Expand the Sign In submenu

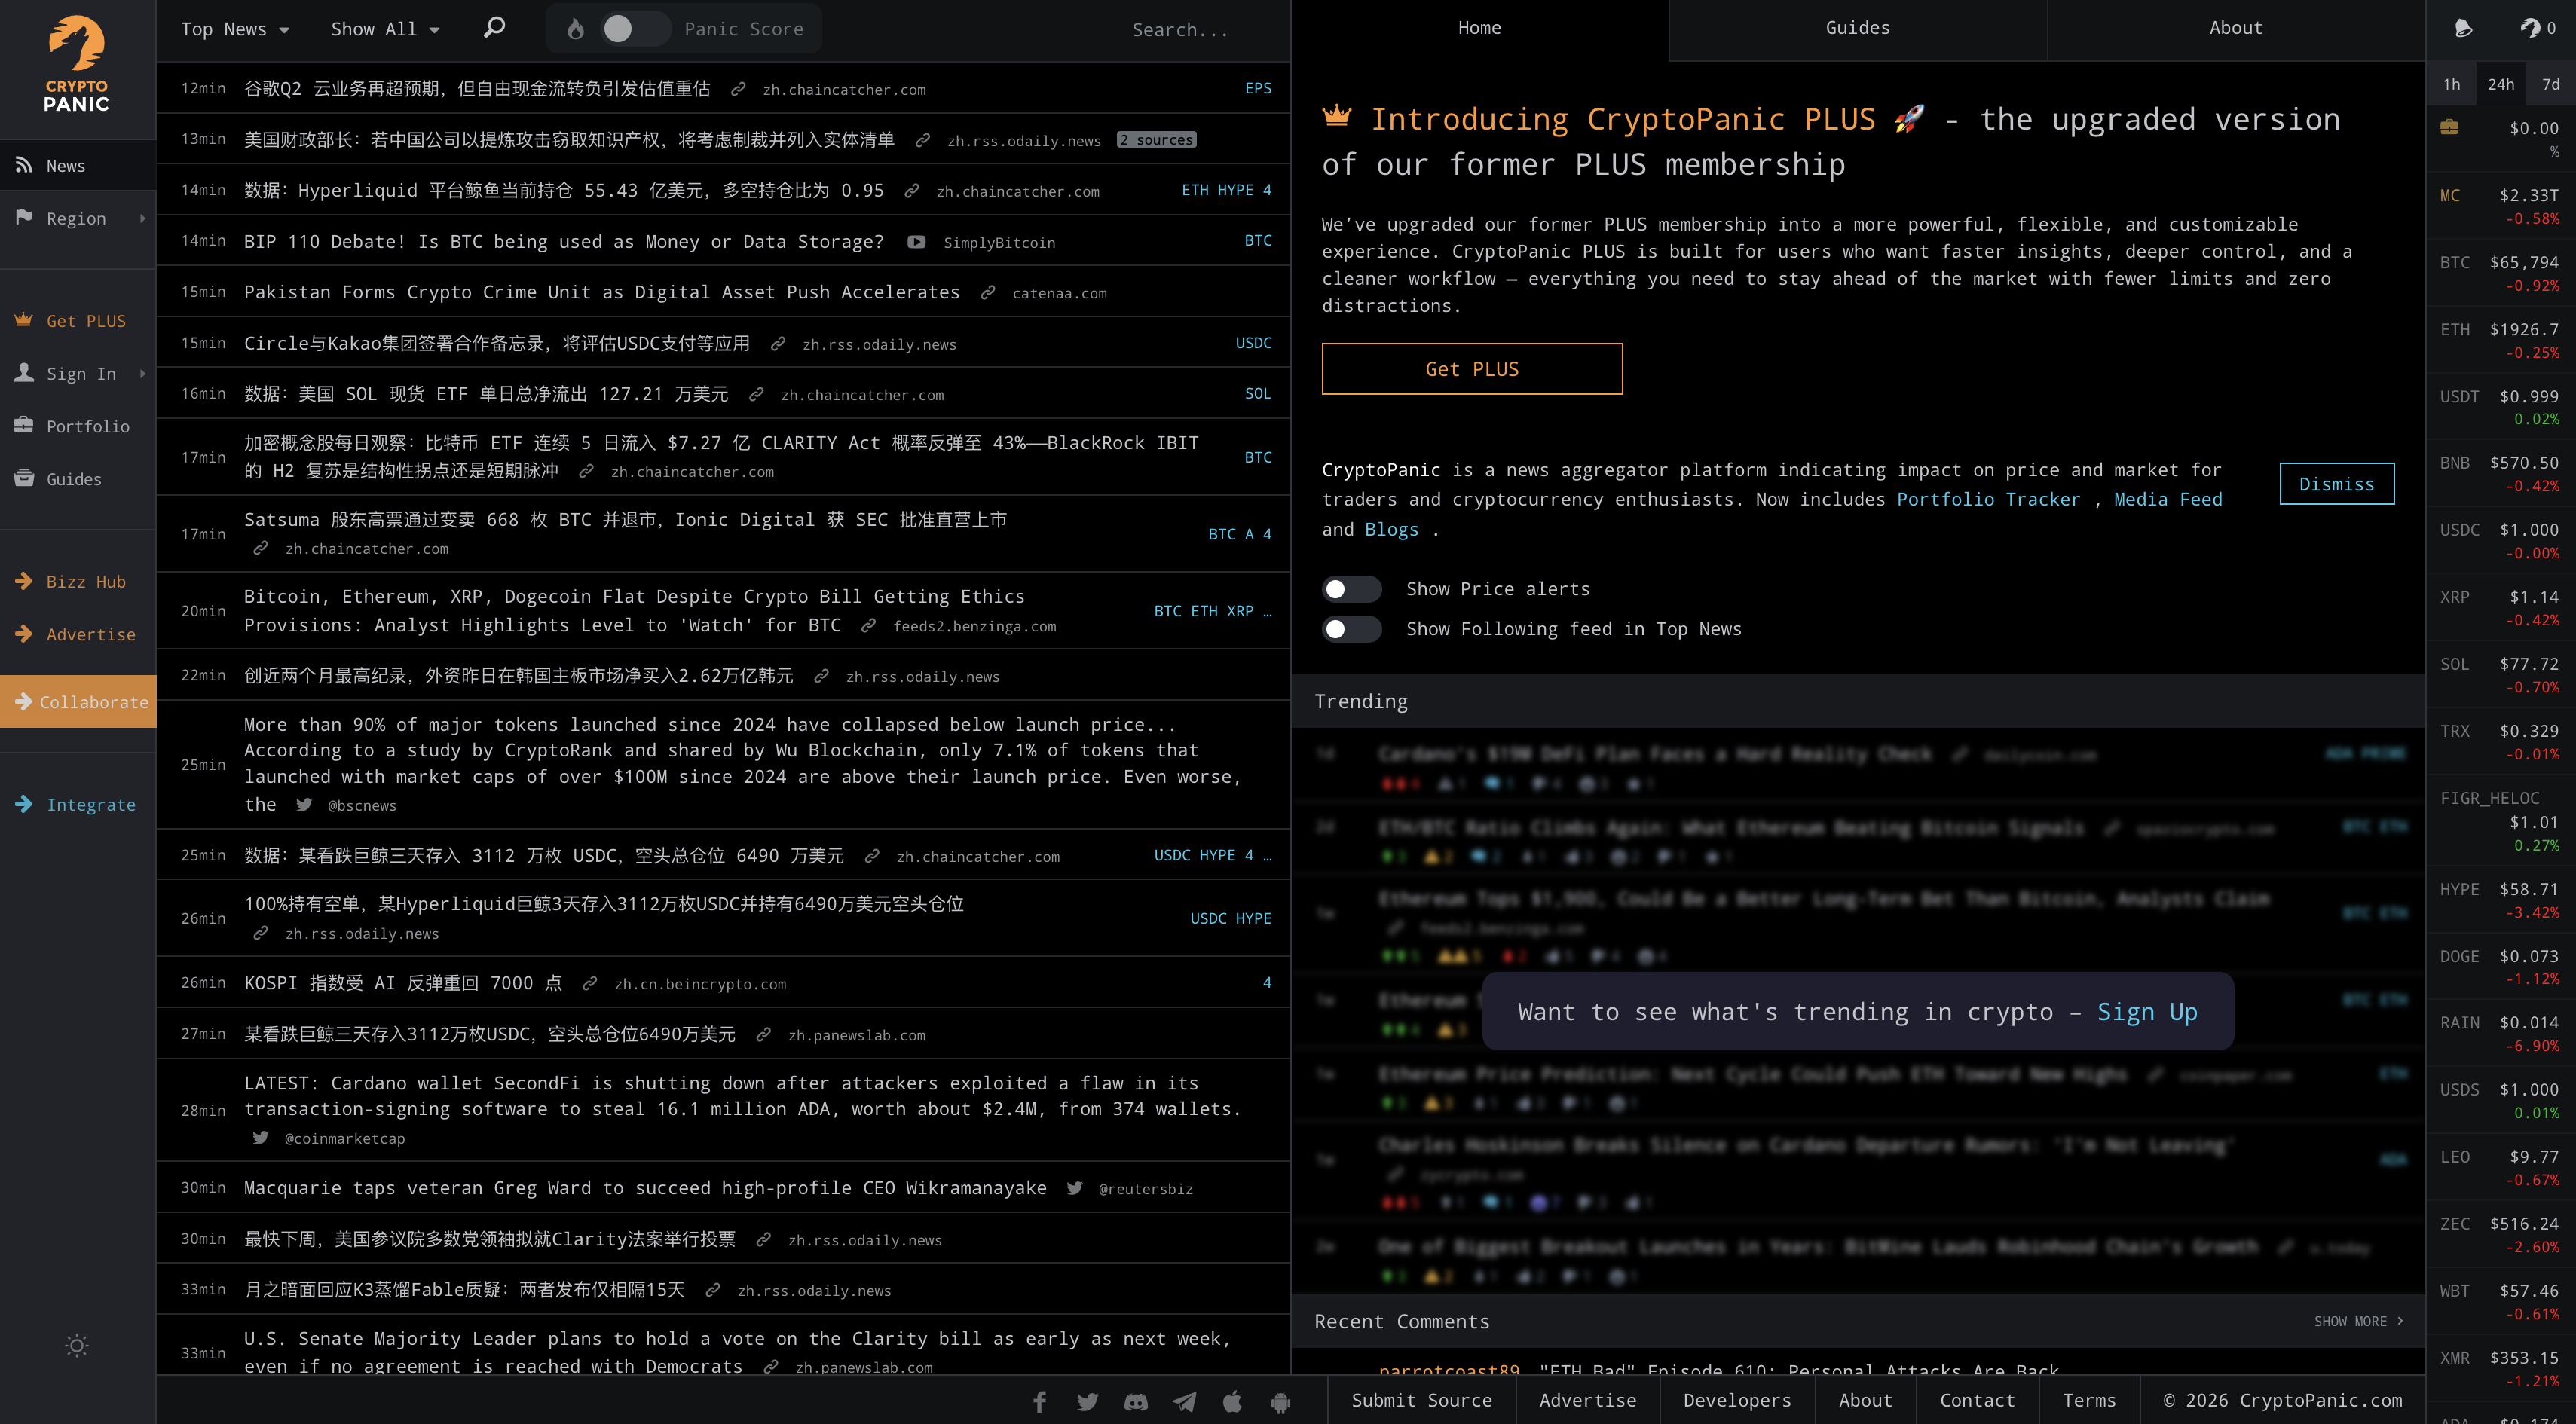click(78, 373)
